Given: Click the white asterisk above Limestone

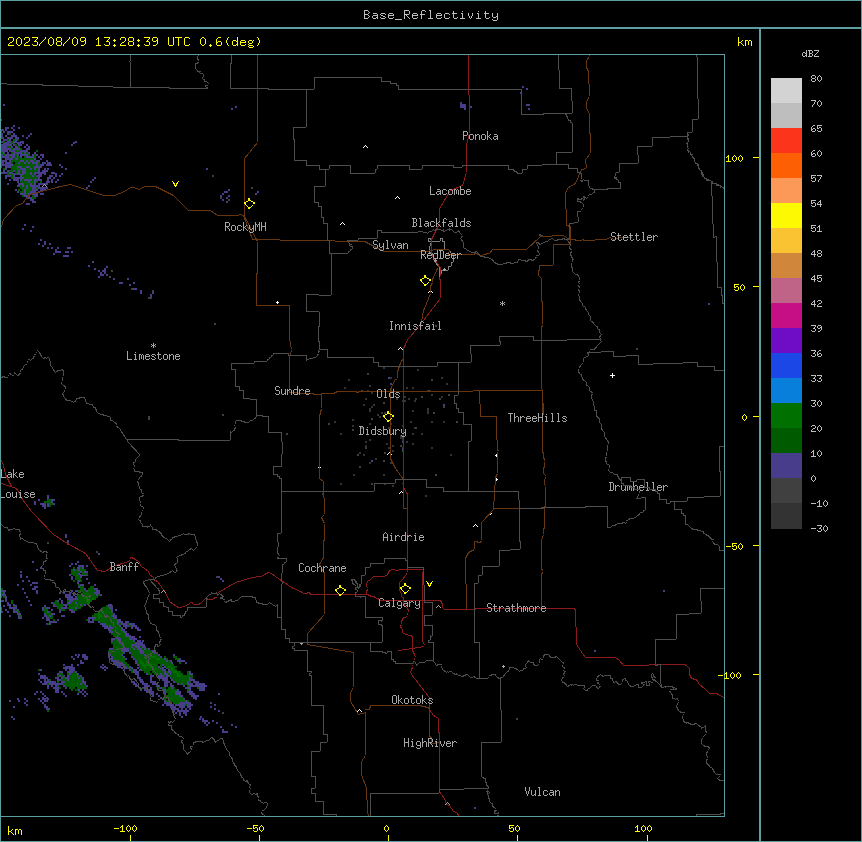Looking at the screenshot, I should 153,346.
